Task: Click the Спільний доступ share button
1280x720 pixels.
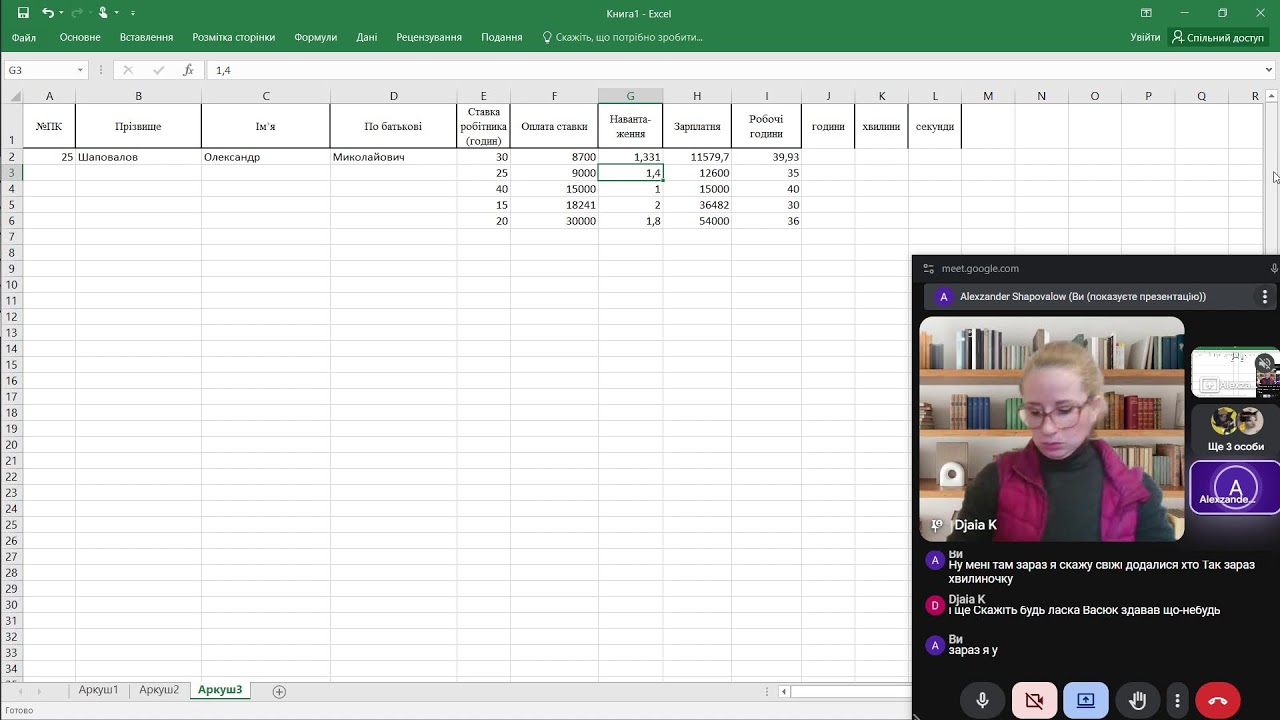Action: (1219, 37)
